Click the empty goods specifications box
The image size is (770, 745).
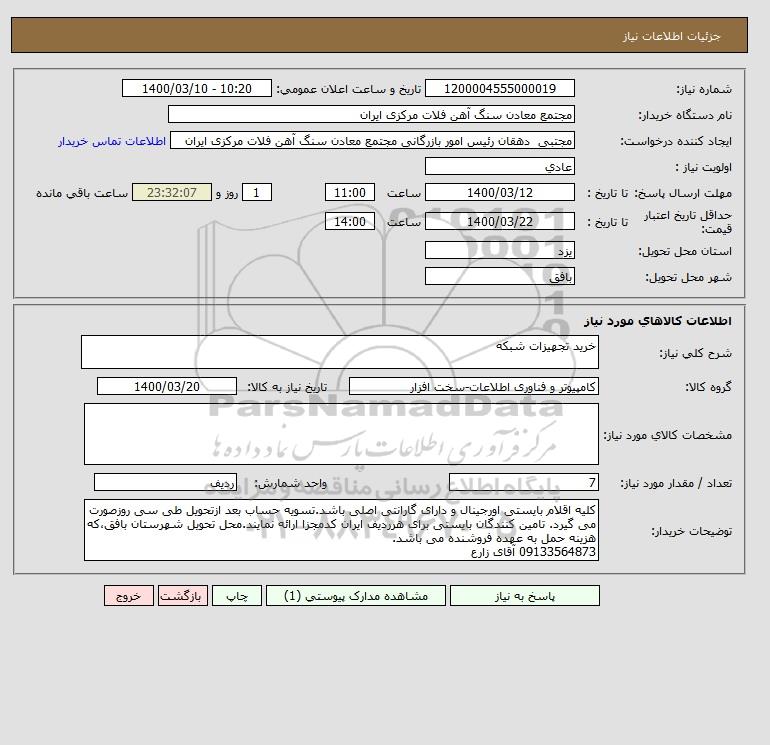point(341,434)
